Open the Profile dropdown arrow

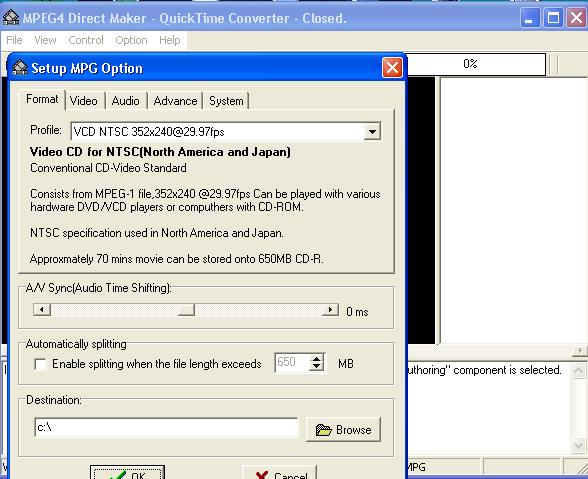372,132
